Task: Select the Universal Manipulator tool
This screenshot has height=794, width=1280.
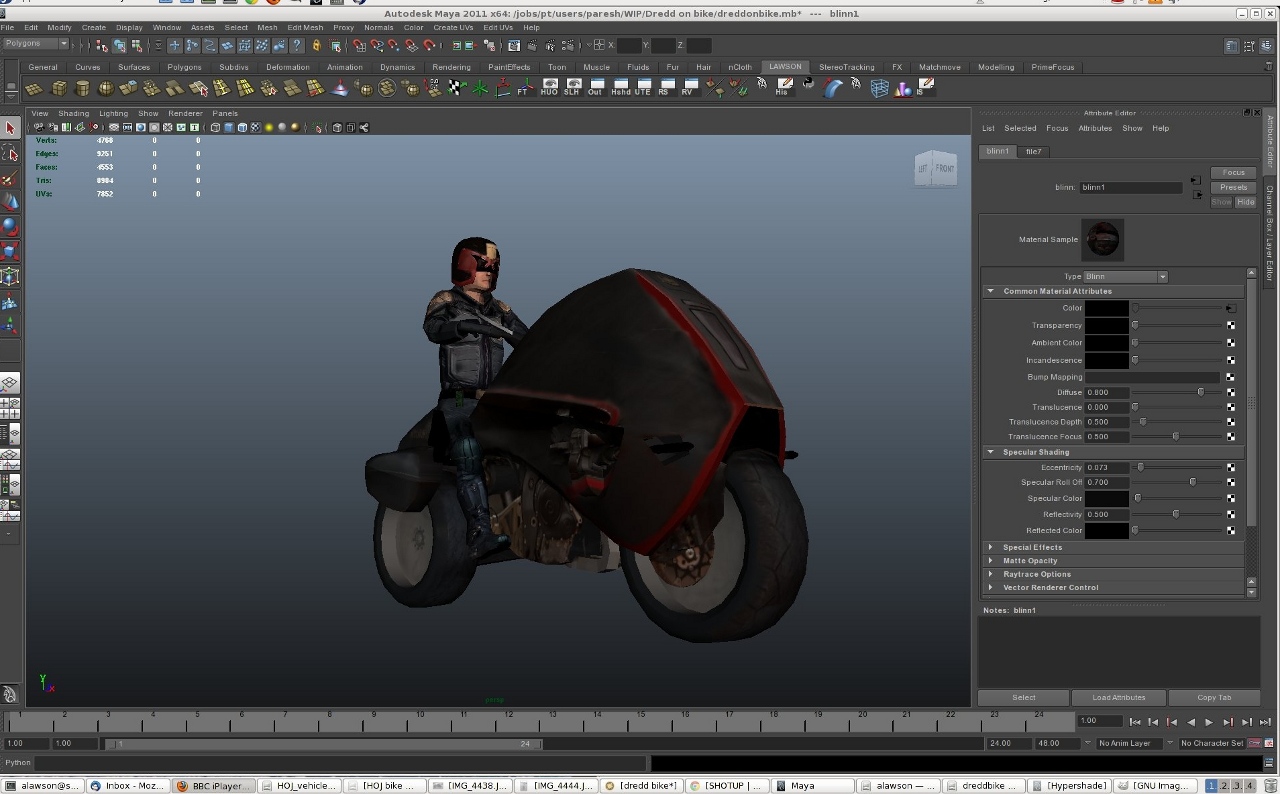Action: pyautogui.click(x=10, y=276)
